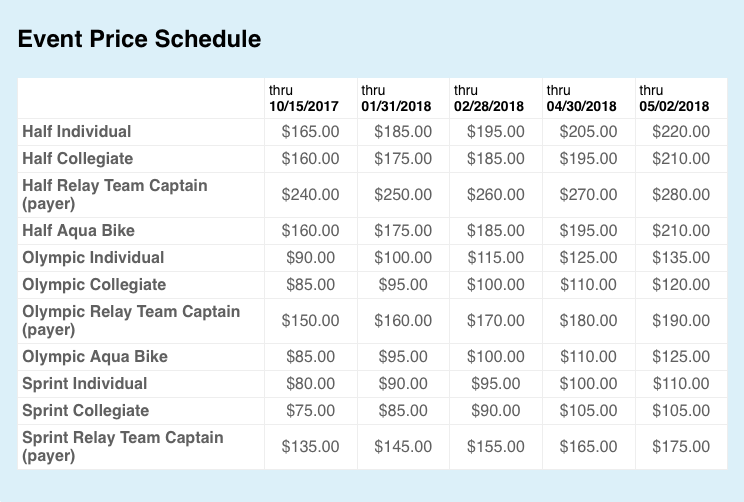Click the Half Individual row label
The height and width of the screenshot is (502, 744).
point(77,131)
